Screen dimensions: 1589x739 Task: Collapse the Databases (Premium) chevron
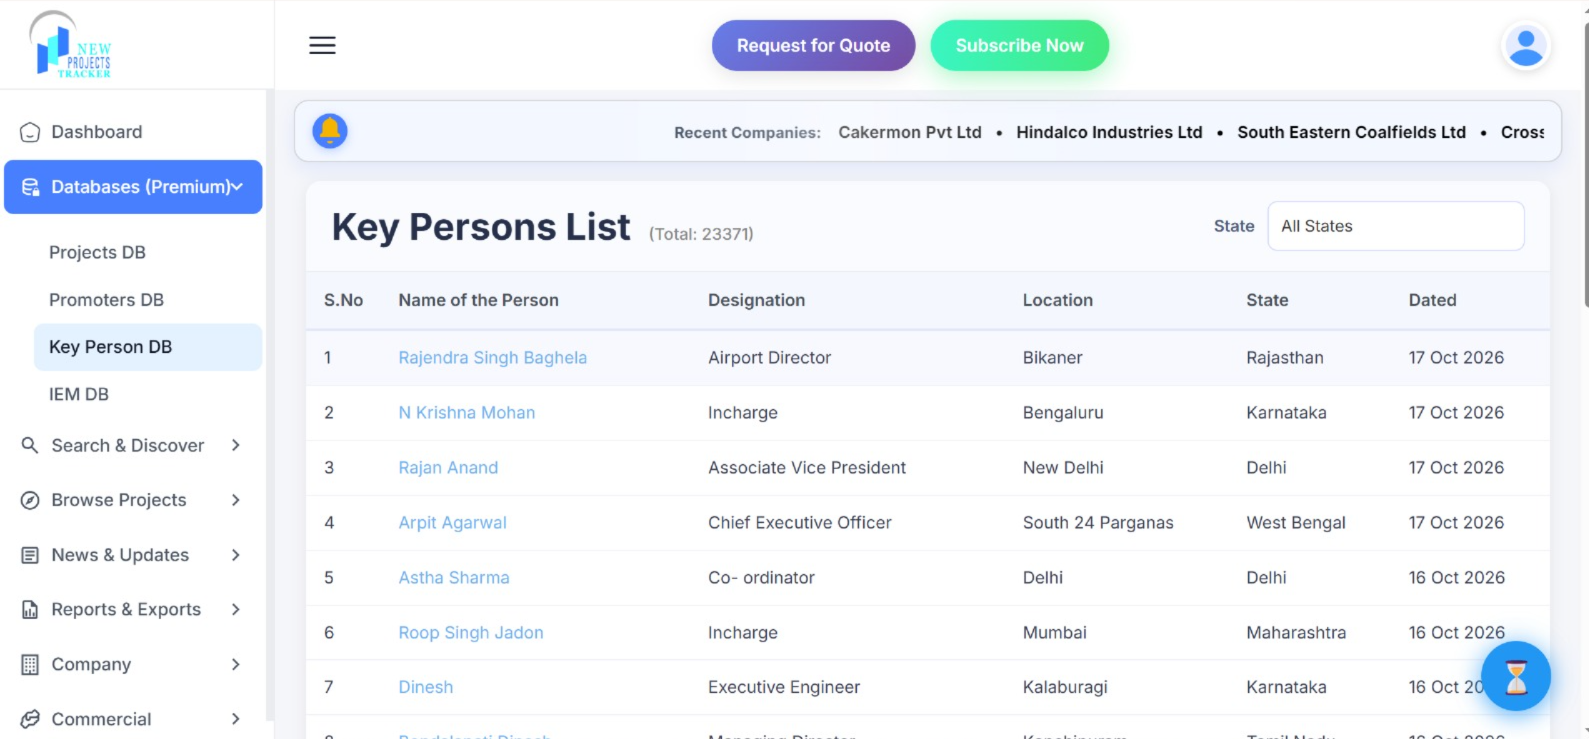[237, 187]
